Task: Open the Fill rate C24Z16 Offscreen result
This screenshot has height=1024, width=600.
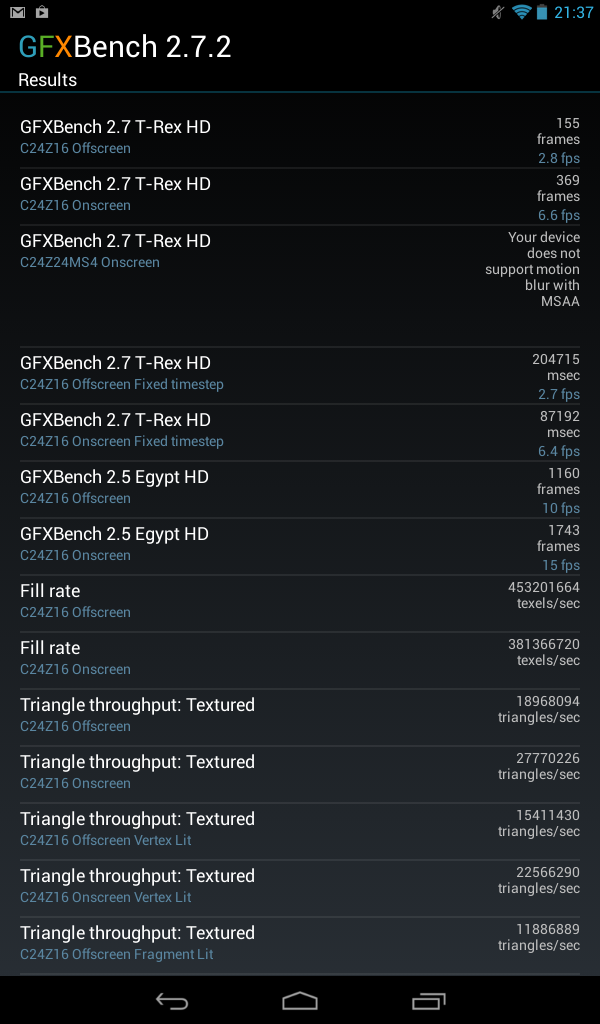Action: (300, 603)
